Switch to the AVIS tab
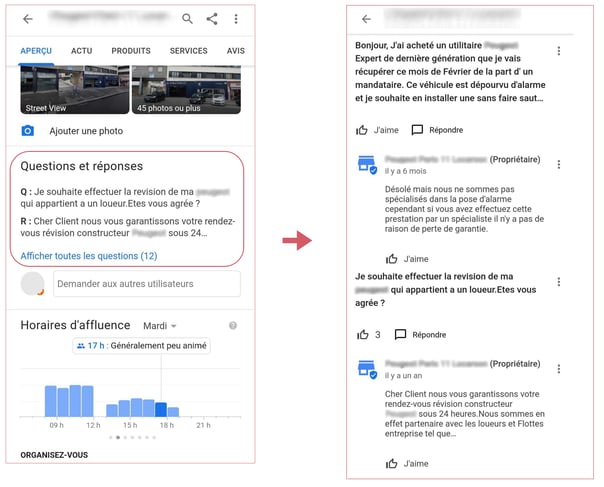 click(236, 51)
